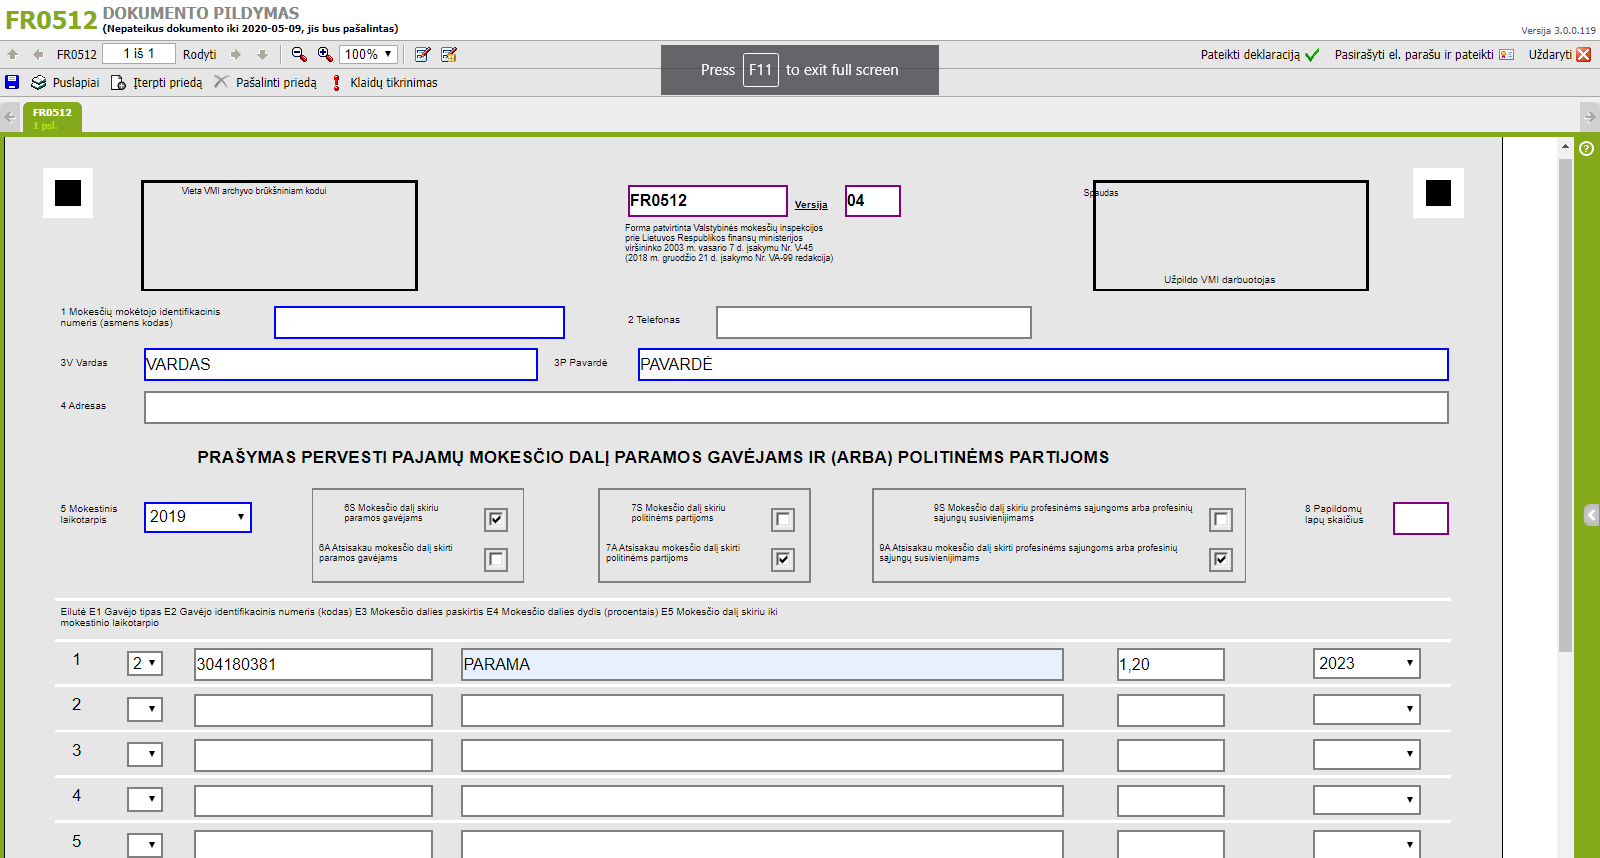The height and width of the screenshot is (858, 1600).
Task: Click the red Uždaryti close icon
Action: click(1584, 55)
